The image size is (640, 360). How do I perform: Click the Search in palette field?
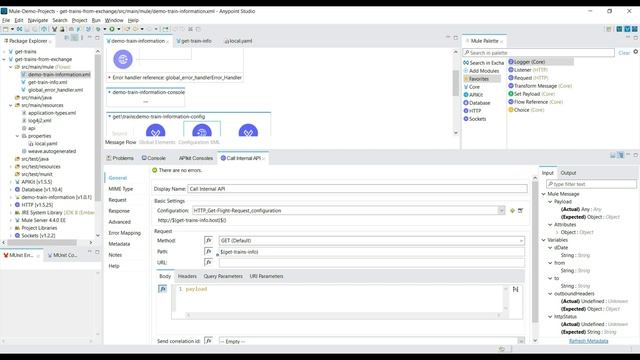tap(538, 53)
